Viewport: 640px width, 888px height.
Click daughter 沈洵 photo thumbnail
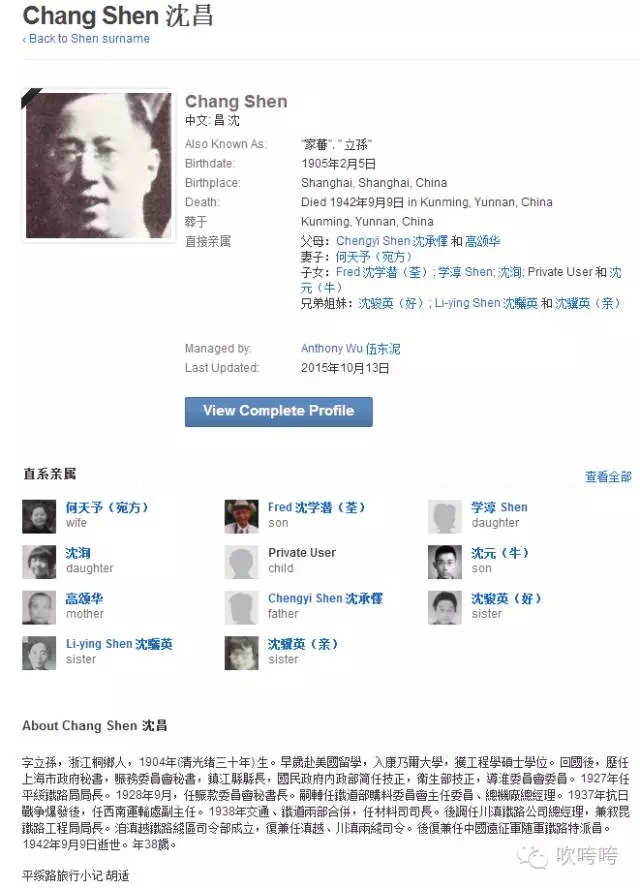pos(39,562)
